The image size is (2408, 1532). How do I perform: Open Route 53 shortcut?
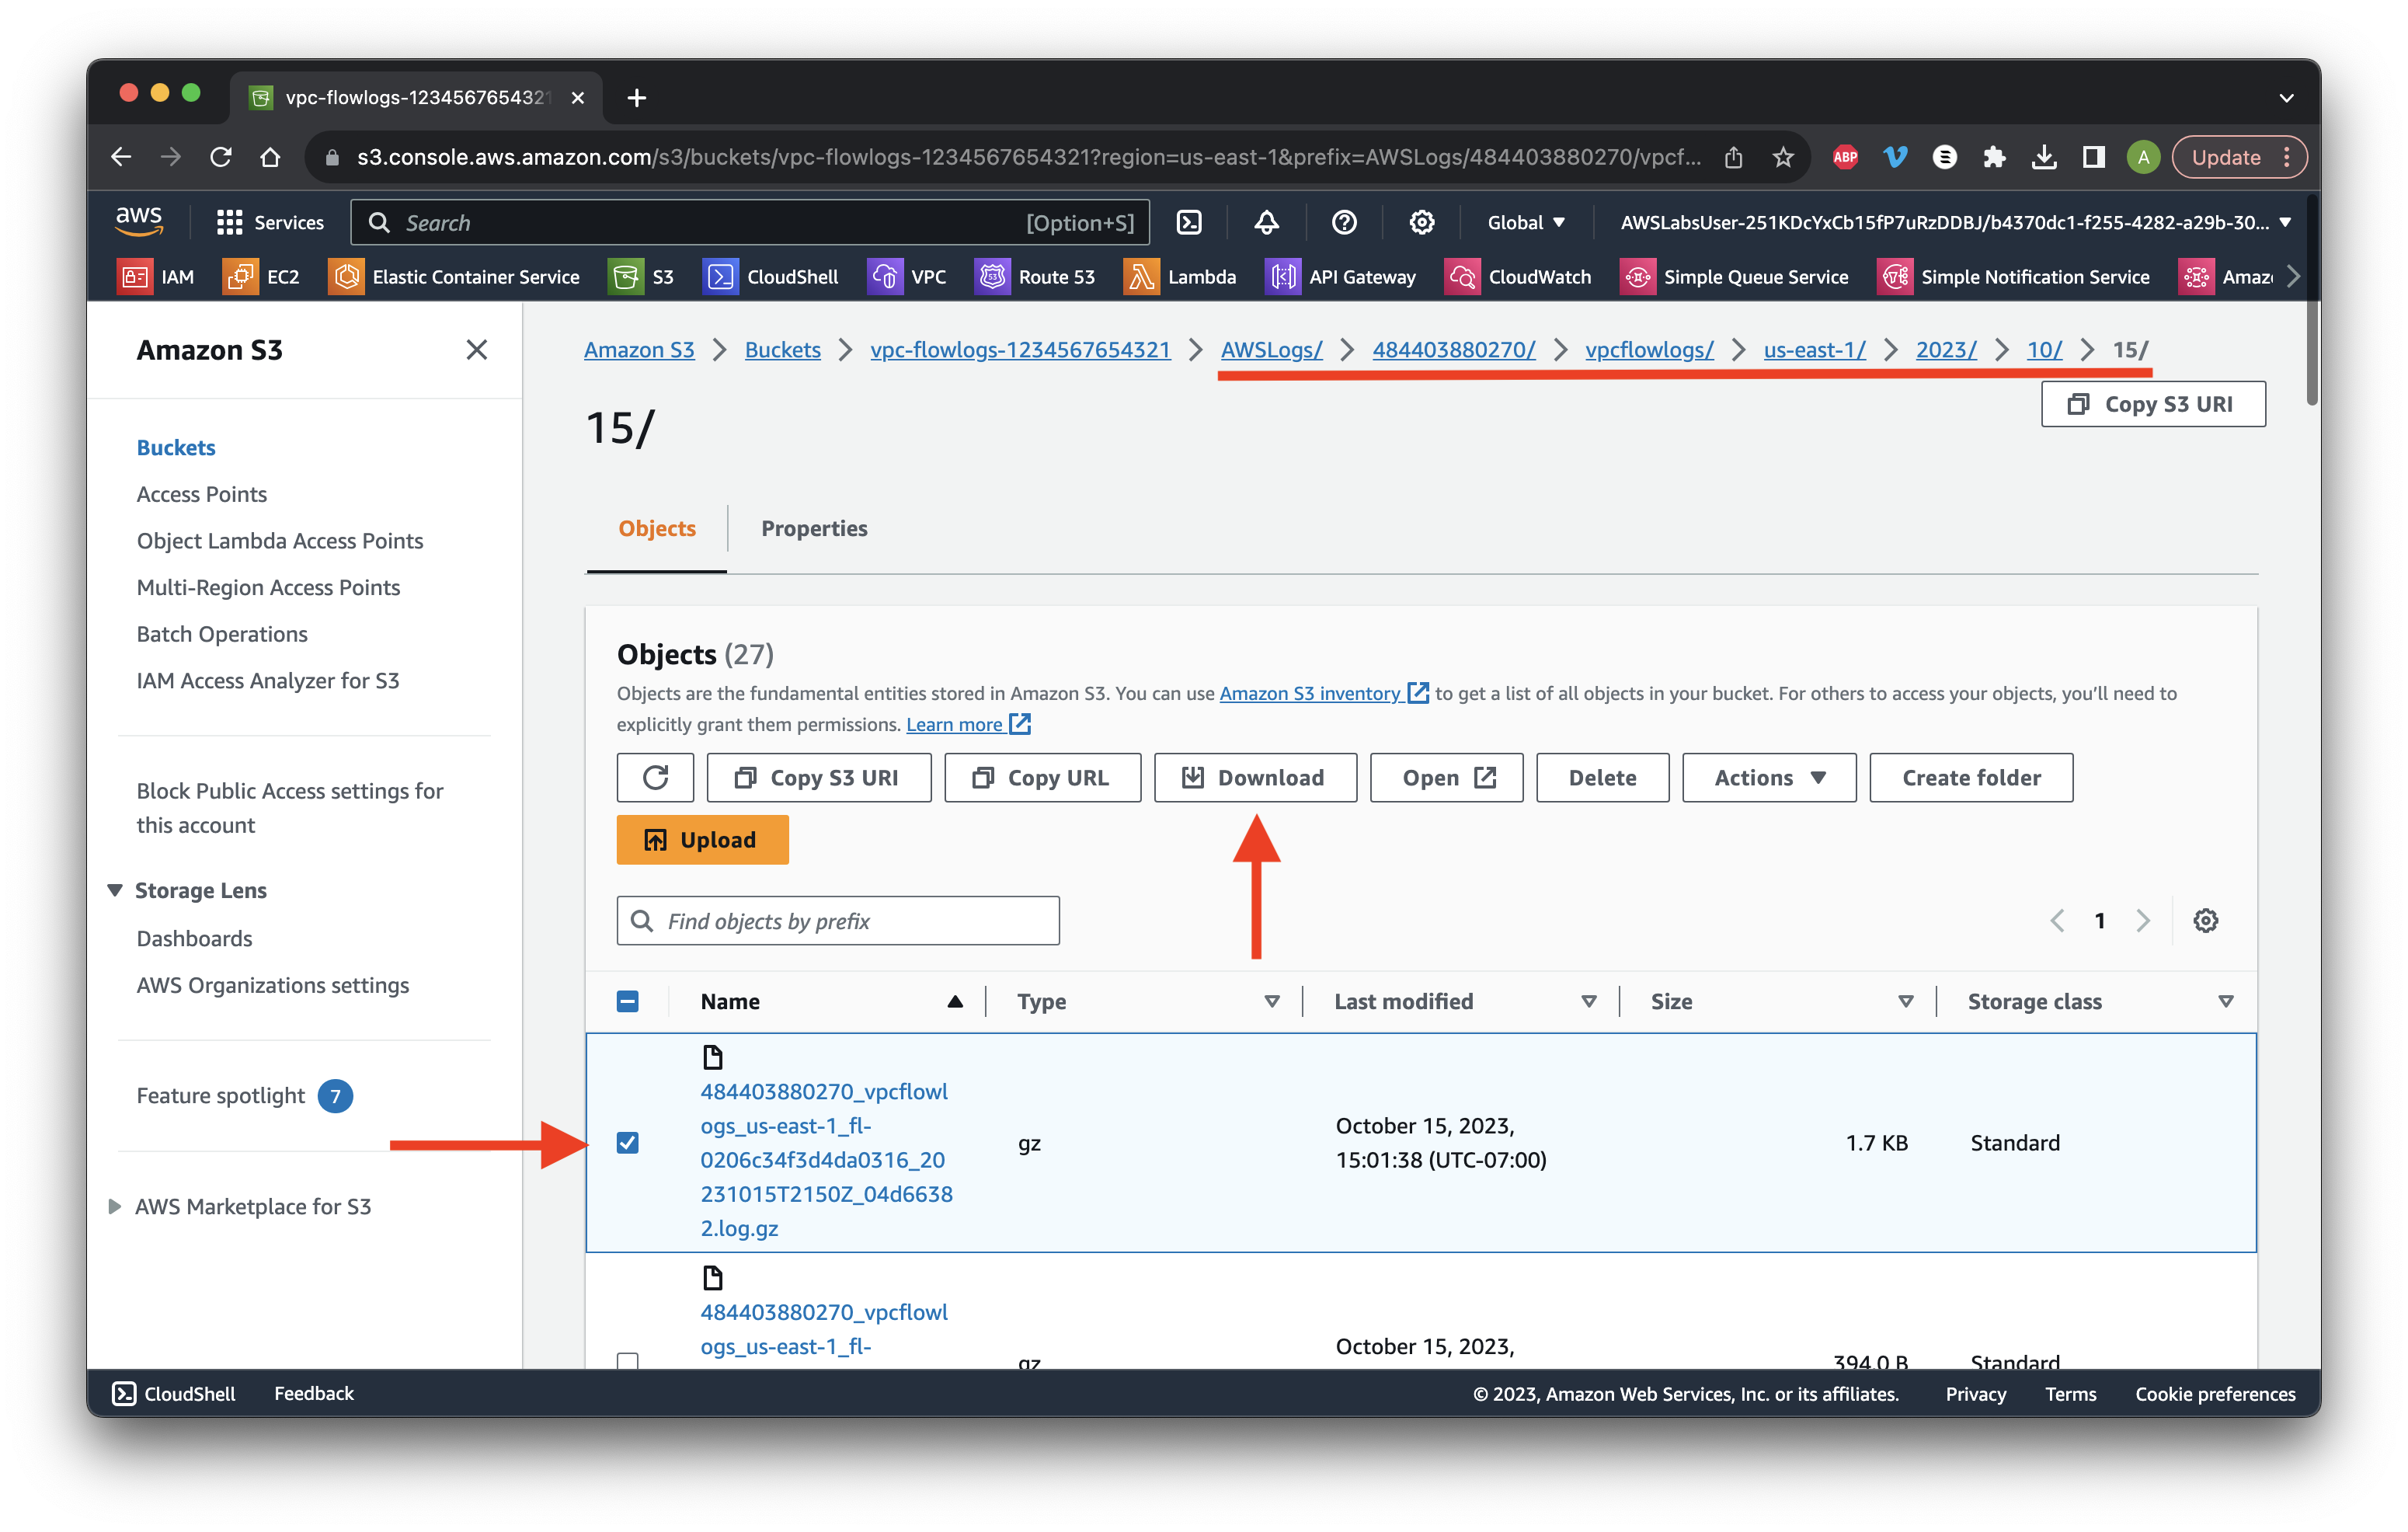[x=1036, y=277]
